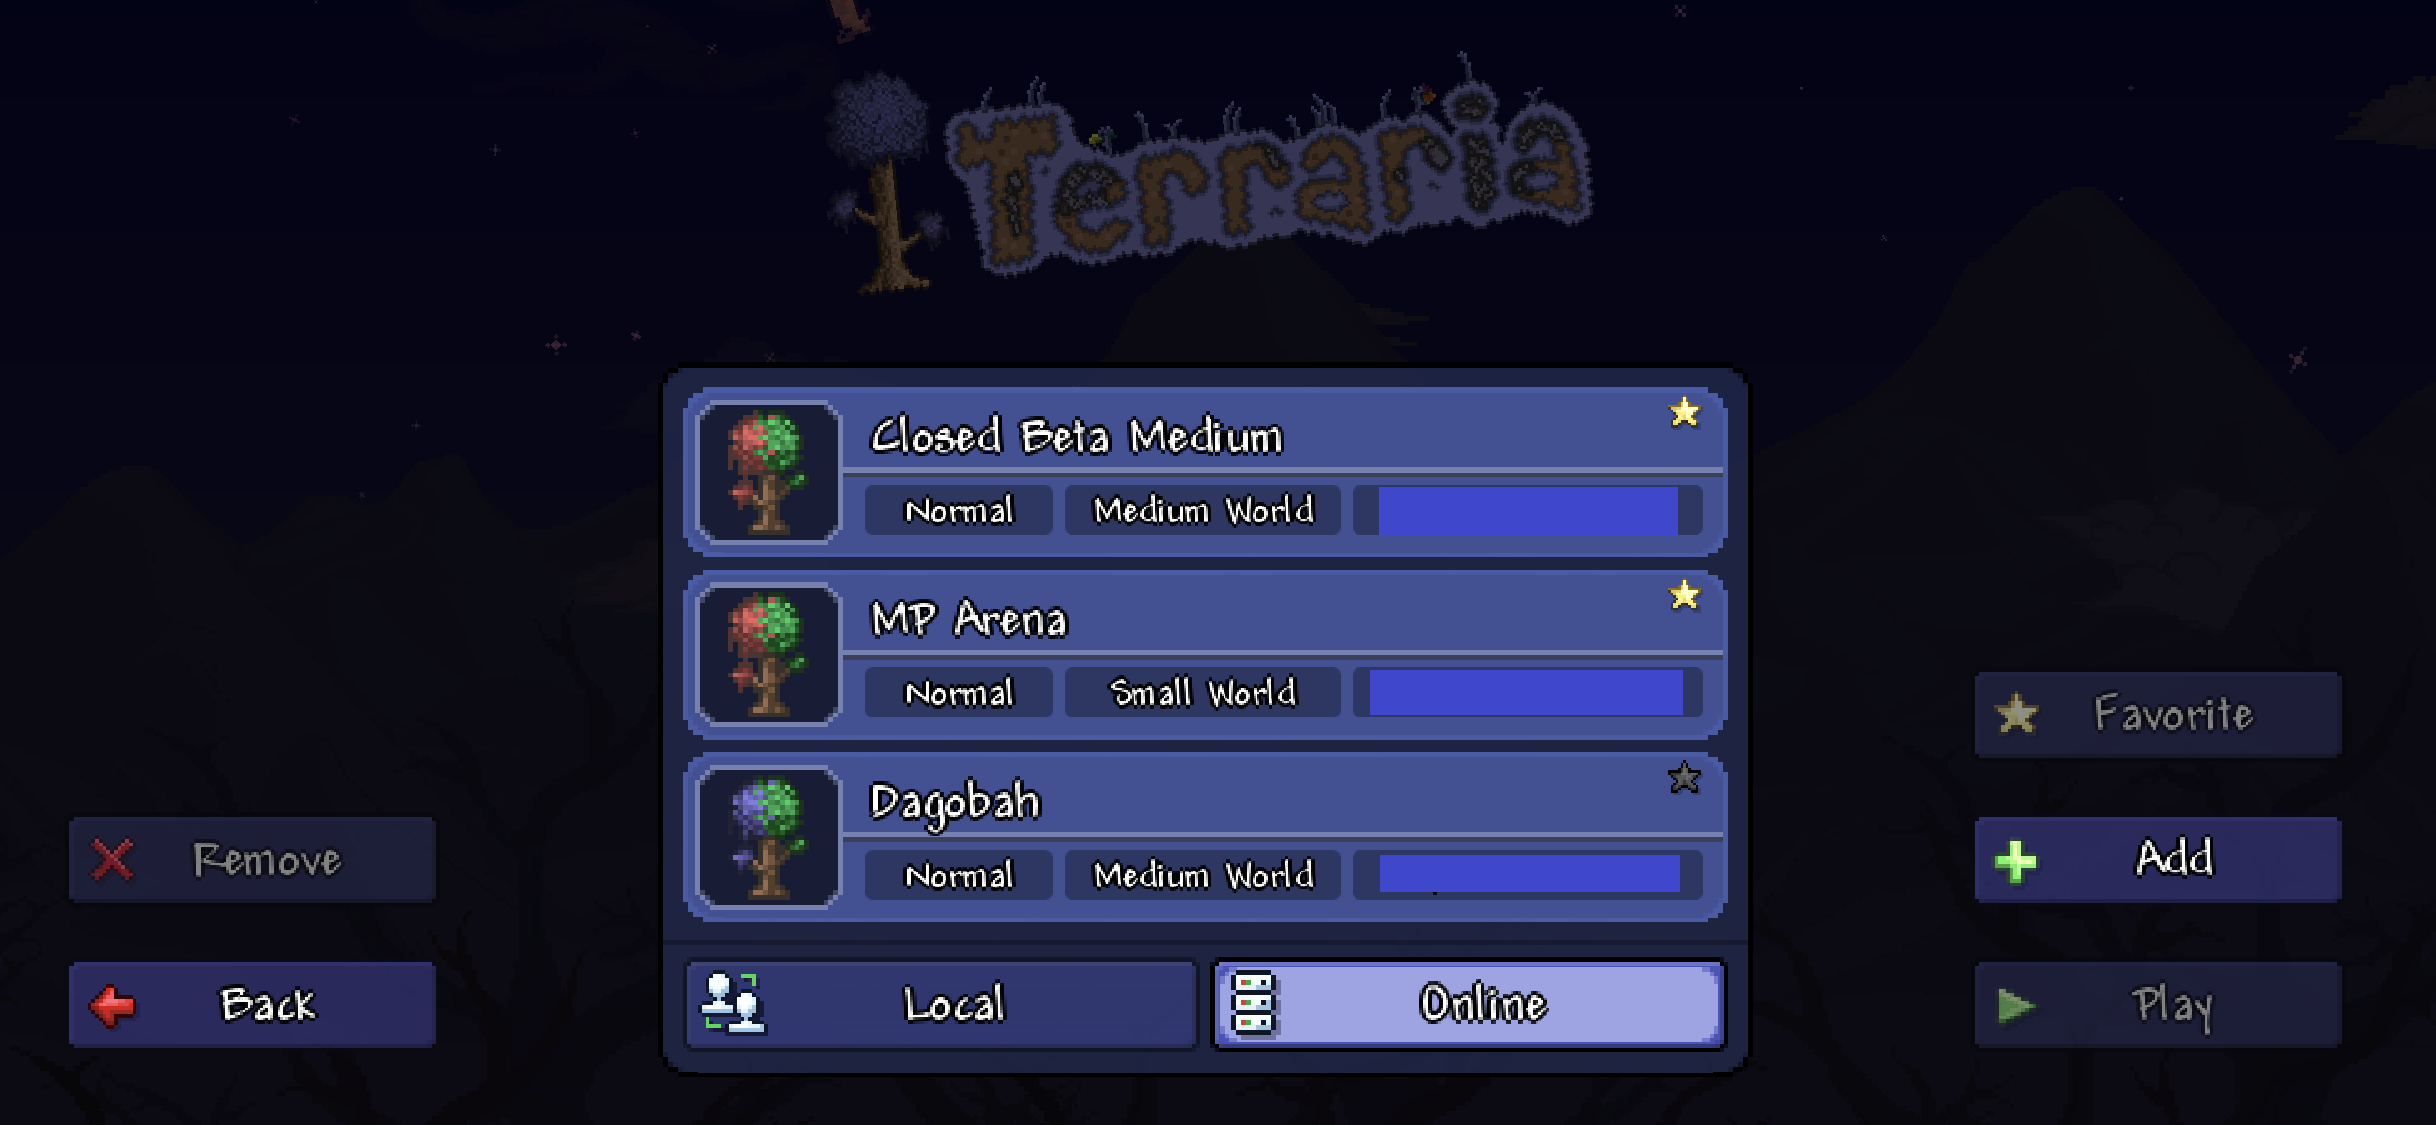
Task: Switch to the Local tab
Action: coord(941,1005)
